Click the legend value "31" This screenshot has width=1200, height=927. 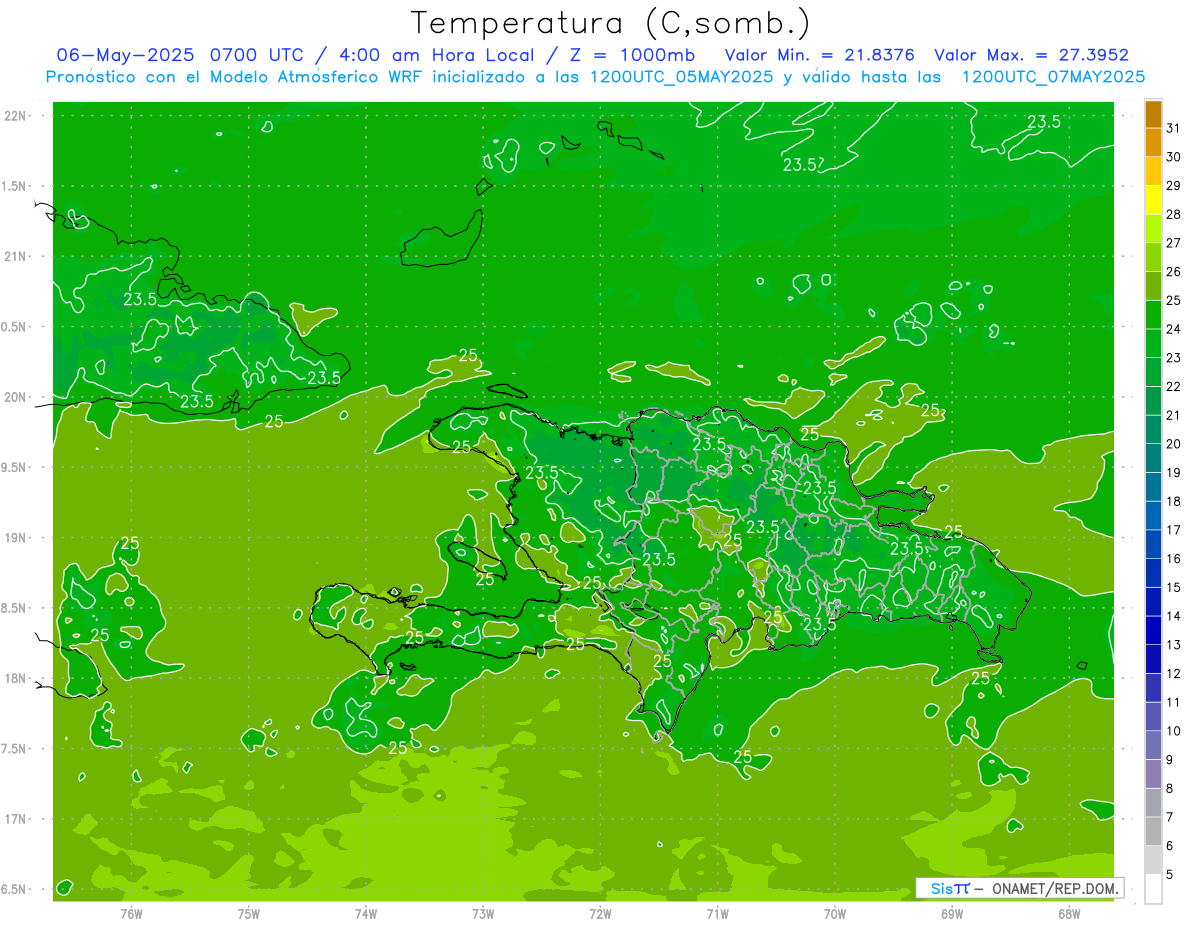(x=1174, y=128)
